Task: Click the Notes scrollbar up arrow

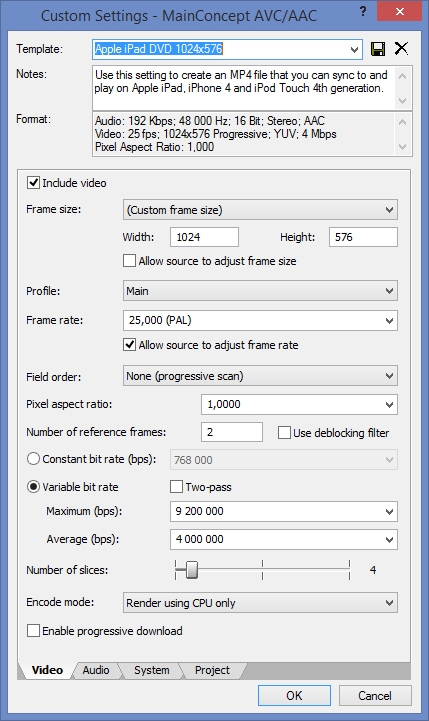Action: 402,76
